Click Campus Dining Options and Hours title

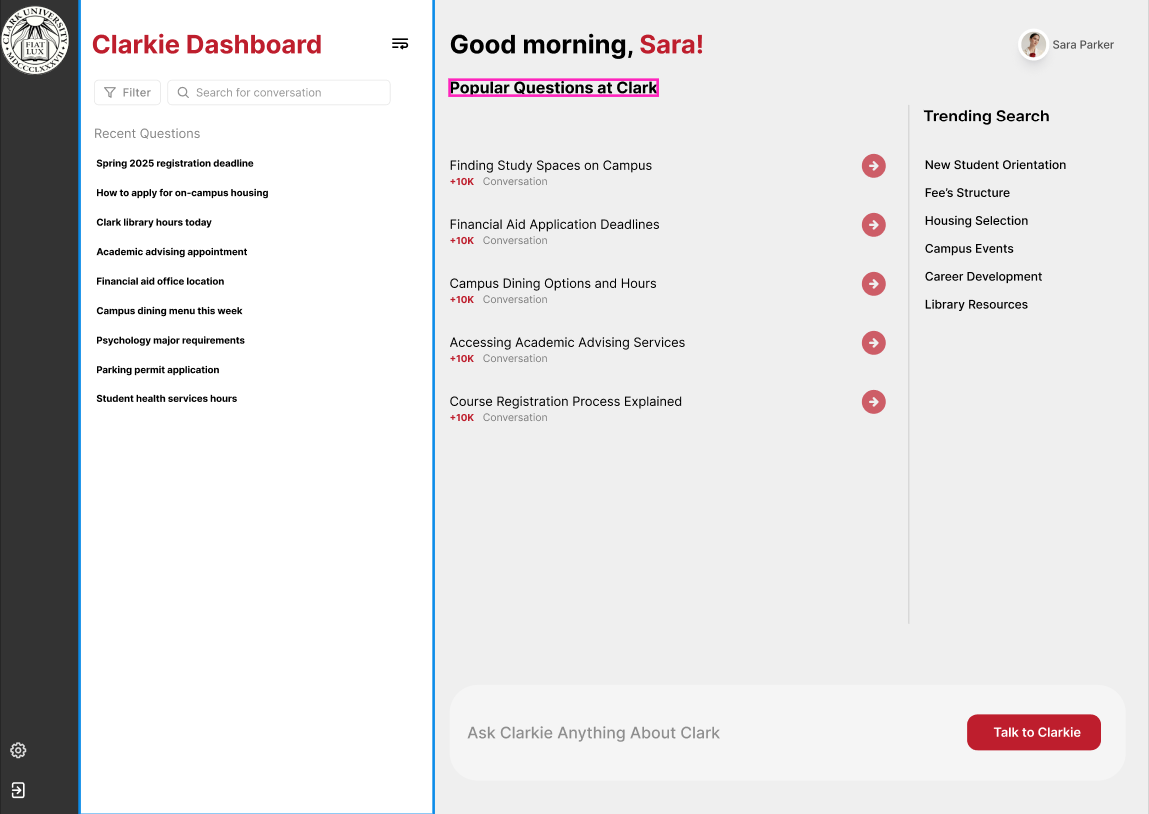[x=553, y=284]
